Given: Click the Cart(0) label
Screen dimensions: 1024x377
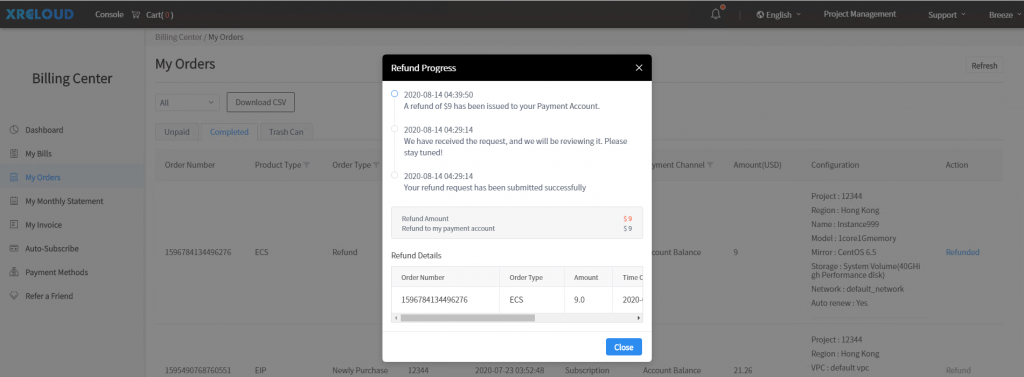Looking at the screenshot, I should tap(159, 14).
